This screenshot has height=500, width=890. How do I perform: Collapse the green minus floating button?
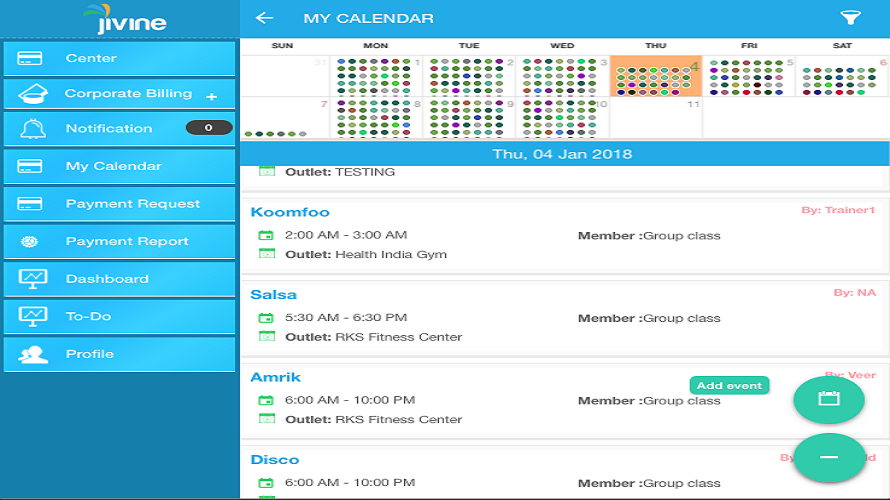coord(829,457)
